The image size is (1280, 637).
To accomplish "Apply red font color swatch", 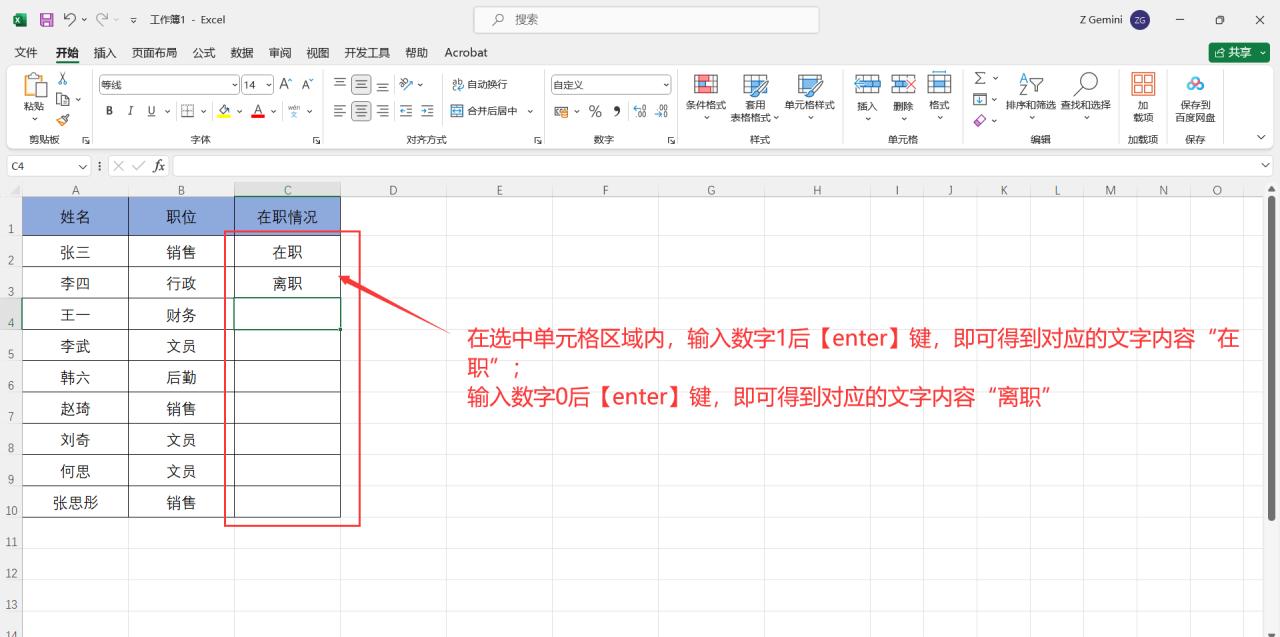I will pos(258,111).
